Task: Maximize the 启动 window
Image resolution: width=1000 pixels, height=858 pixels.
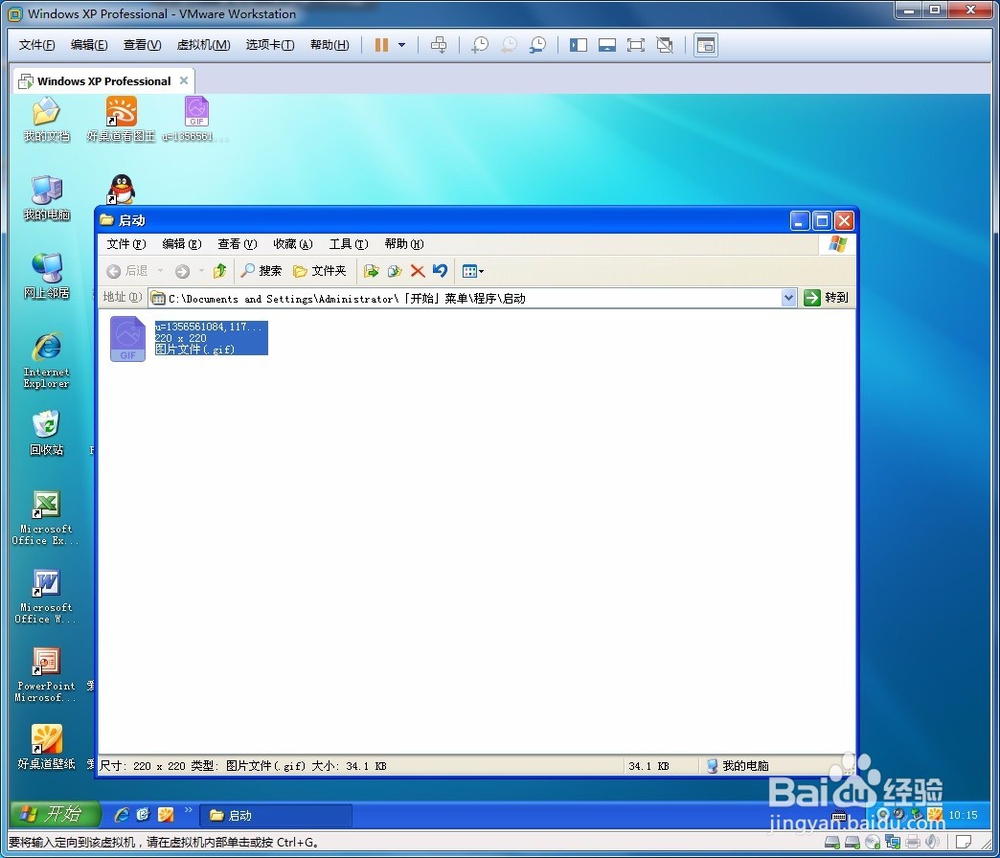Action: pos(822,221)
